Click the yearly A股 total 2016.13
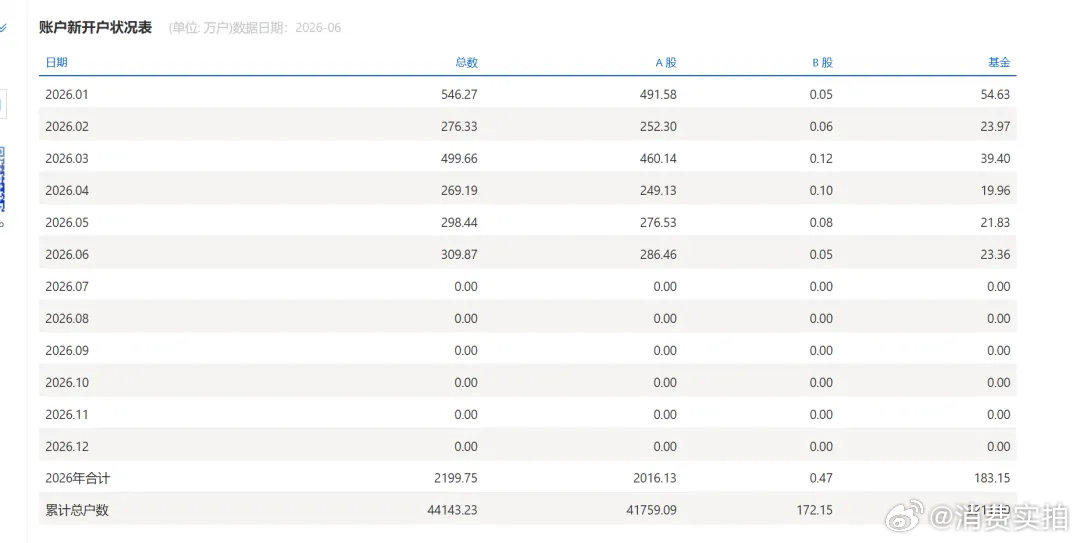 coord(655,478)
